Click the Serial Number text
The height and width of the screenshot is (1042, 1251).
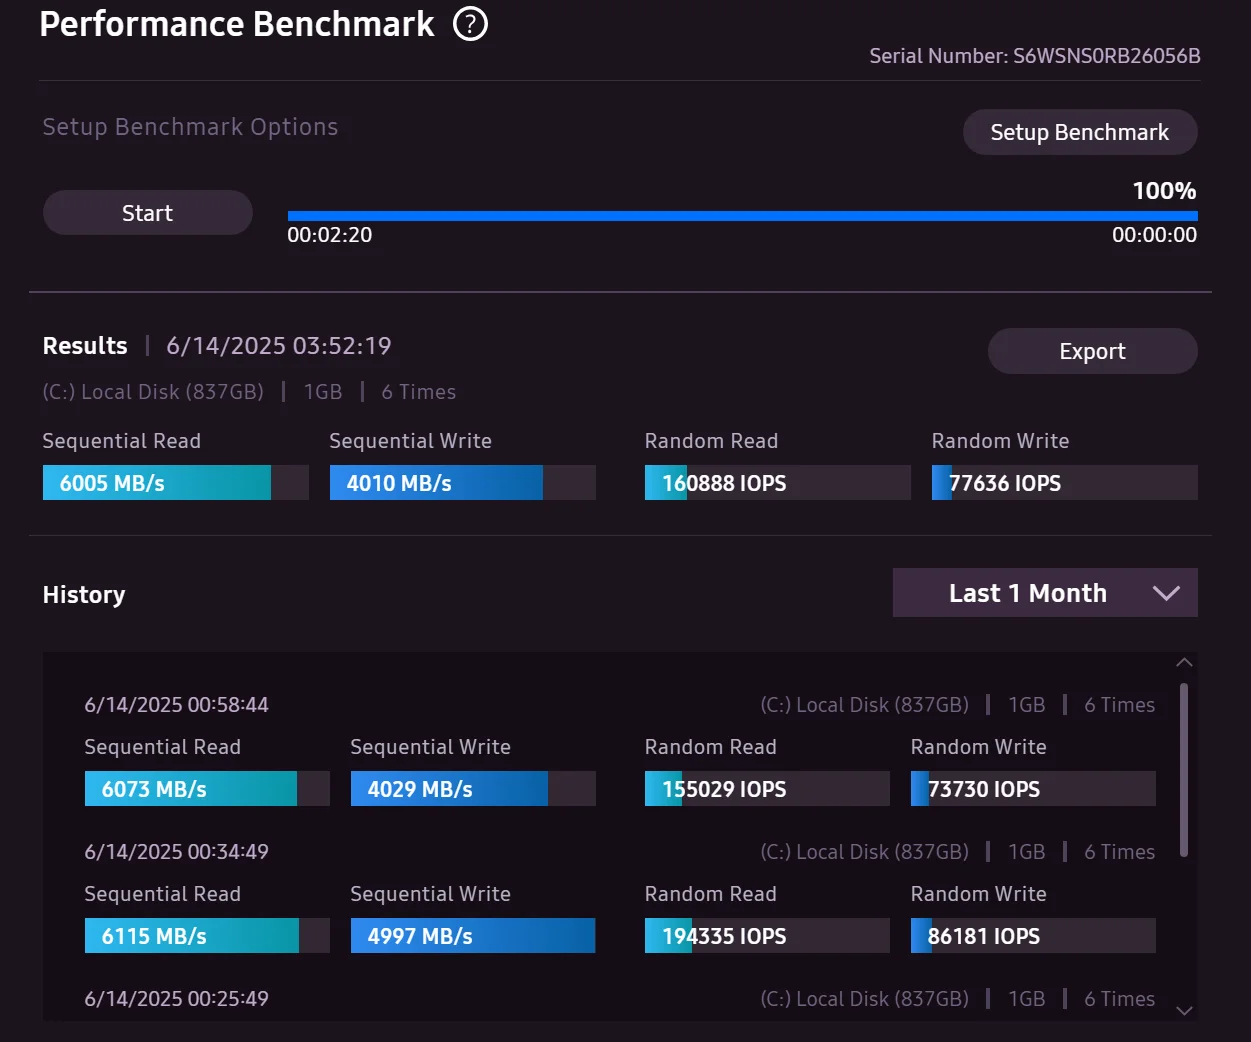point(1034,56)
